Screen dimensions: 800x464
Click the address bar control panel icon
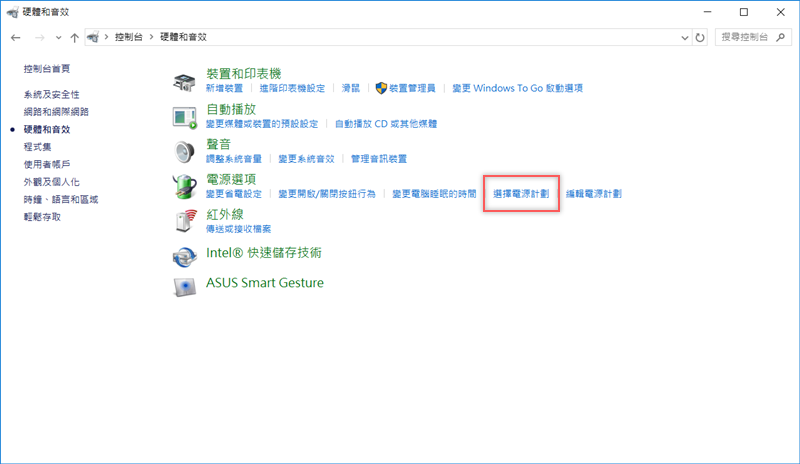tap(93, 37)
